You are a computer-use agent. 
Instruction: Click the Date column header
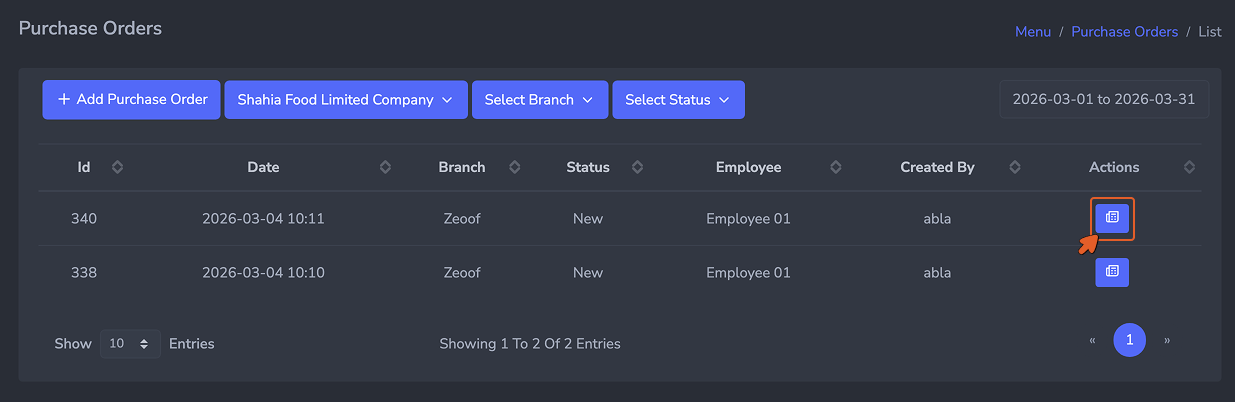tap(263, 167)
